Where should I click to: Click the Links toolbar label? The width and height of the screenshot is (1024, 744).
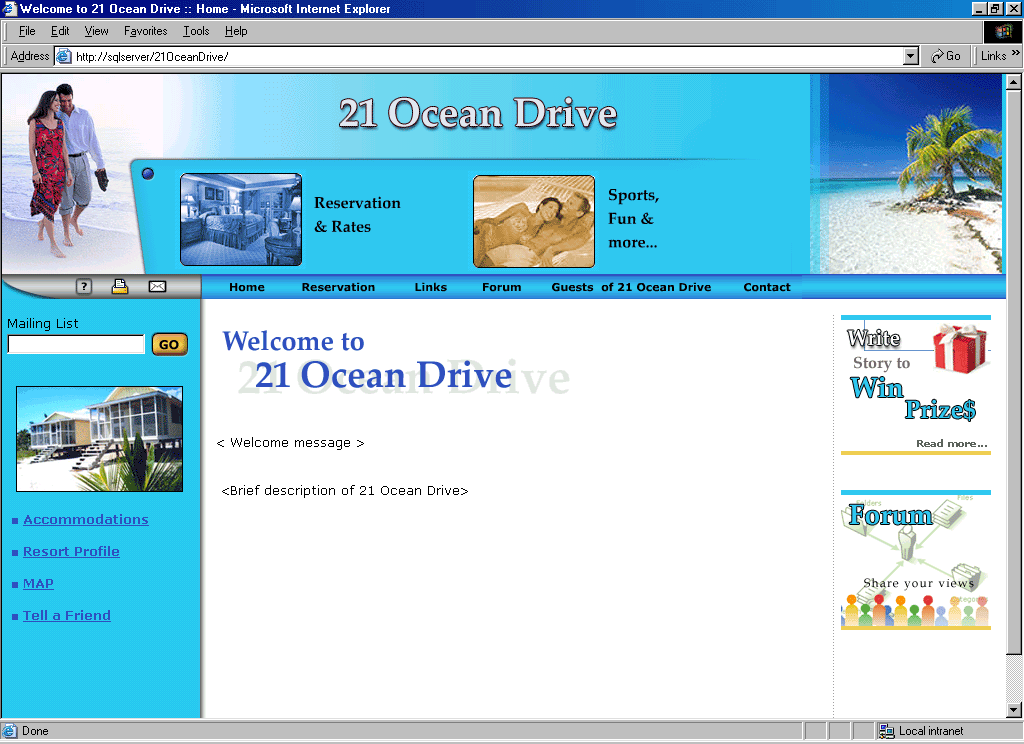click(x=993, y=56)
